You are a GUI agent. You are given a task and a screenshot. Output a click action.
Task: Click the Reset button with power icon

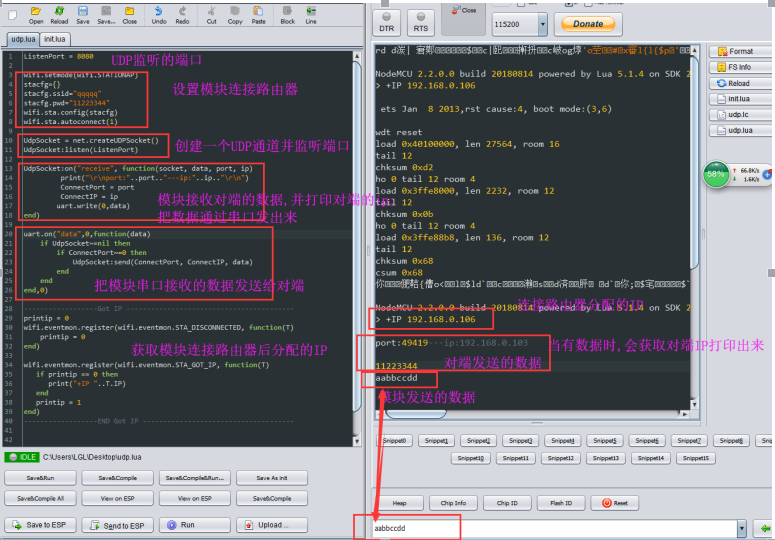tap(614, 503)
